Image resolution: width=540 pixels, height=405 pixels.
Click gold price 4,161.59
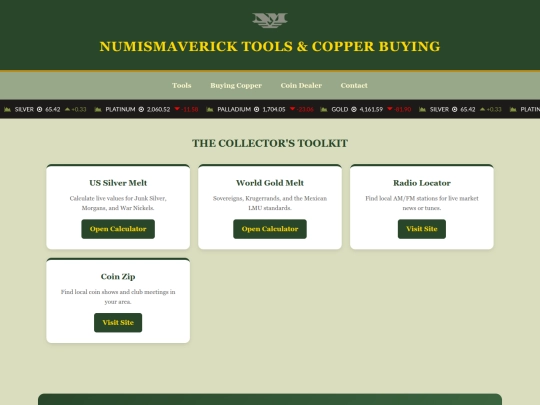pyautogui.click(x=371, y=109)
